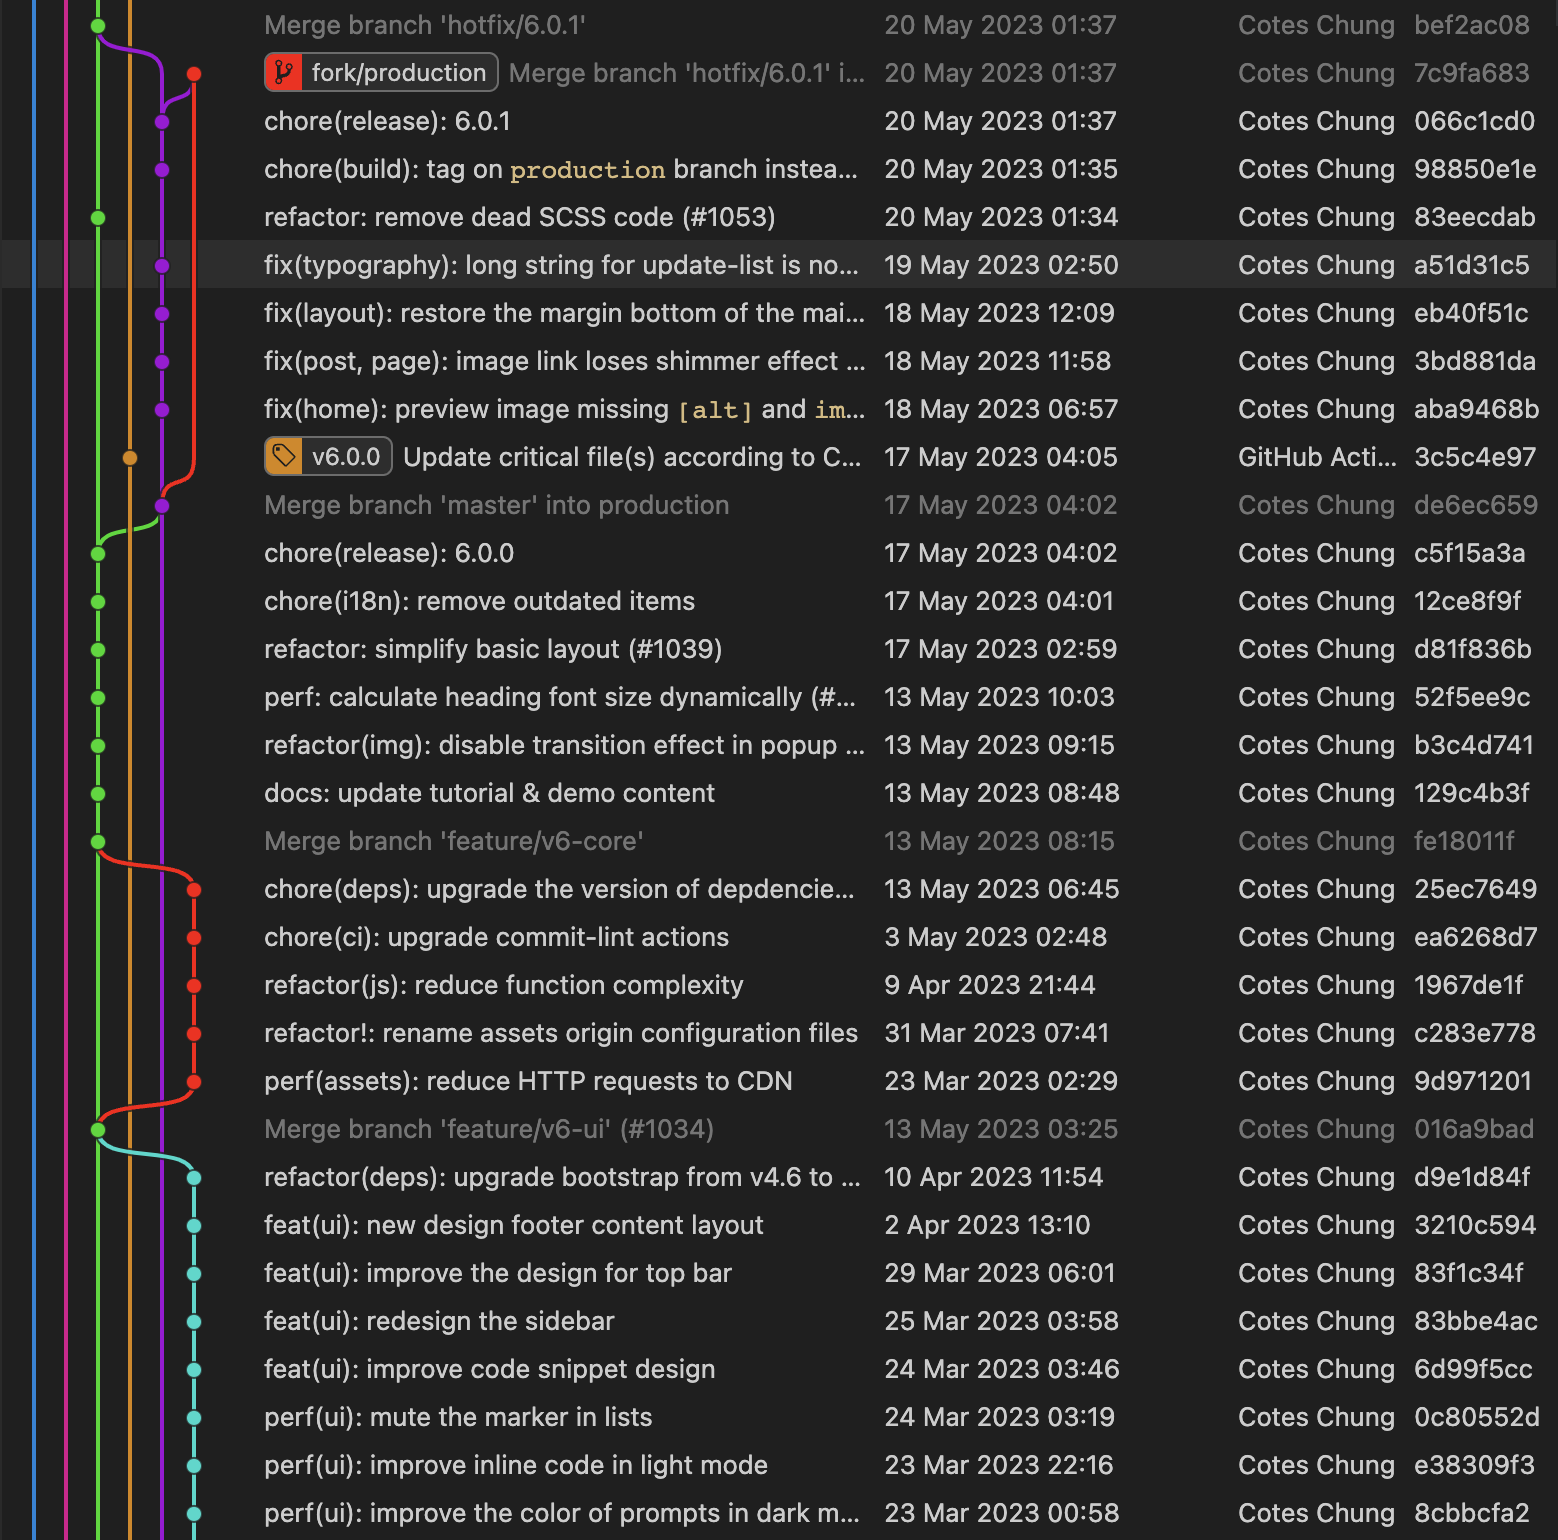The height and width of the screenshot is (1540, 1558).
Task: Select 'chore(build): tag on production branch' commit
Action: 779,169
